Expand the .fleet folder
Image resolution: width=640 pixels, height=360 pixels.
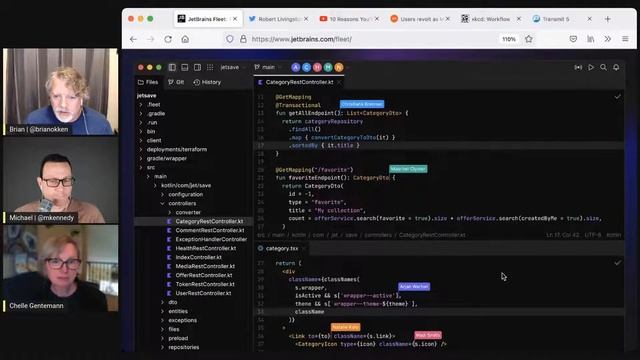tap(141, 104)
